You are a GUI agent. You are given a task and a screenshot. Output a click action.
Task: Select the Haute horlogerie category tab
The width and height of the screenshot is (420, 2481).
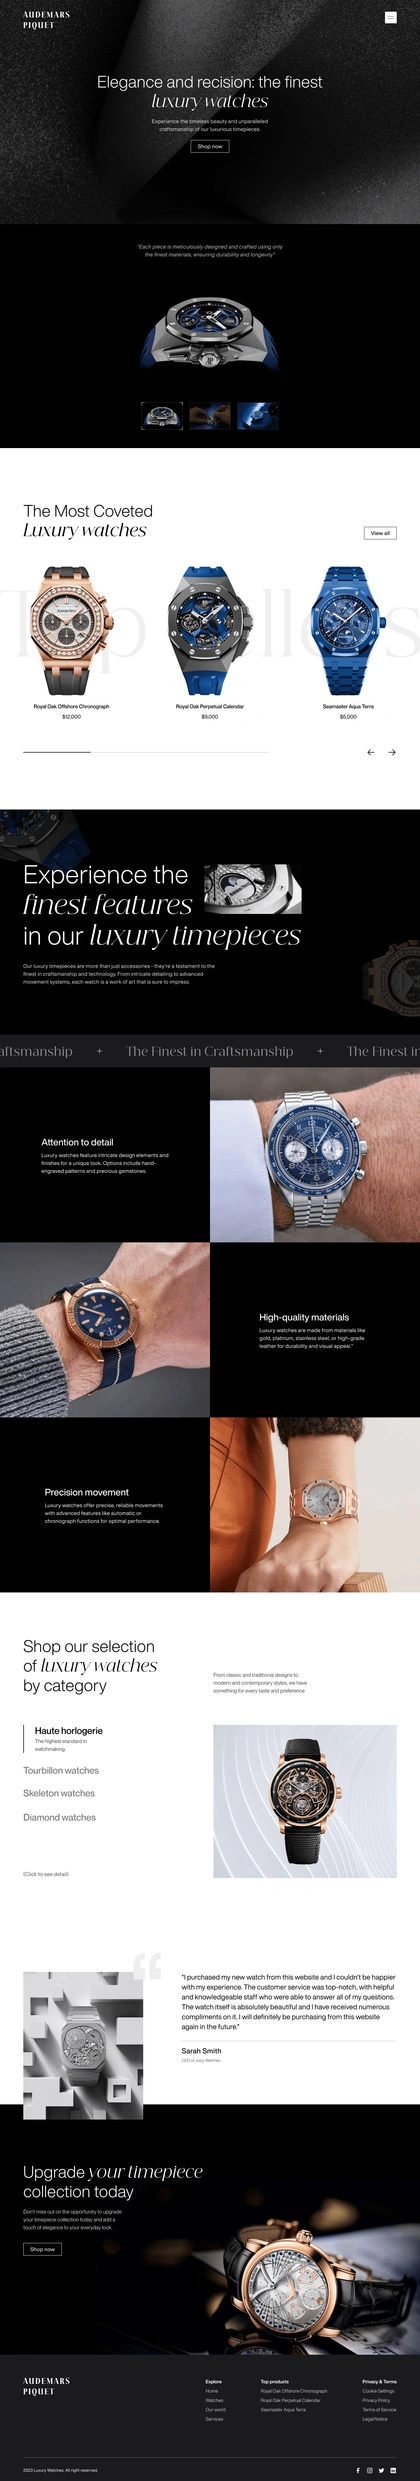tap(68, 1731)
